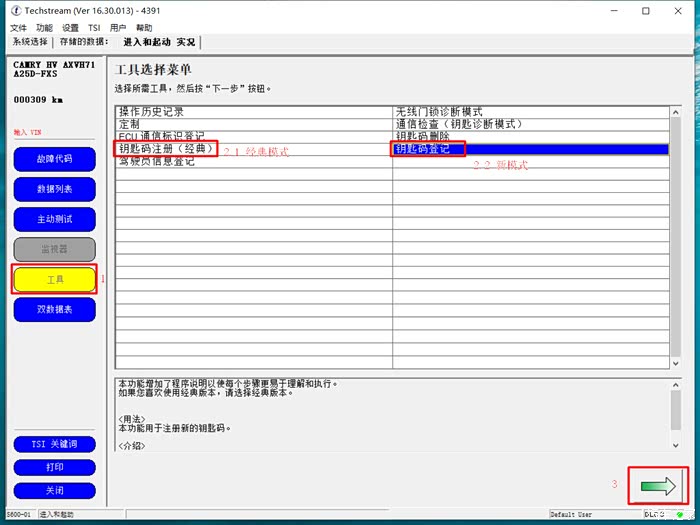The width and height of the screenshot is (700, 525).
Task: Select the 主动测试 button
Action: point(54,219)
